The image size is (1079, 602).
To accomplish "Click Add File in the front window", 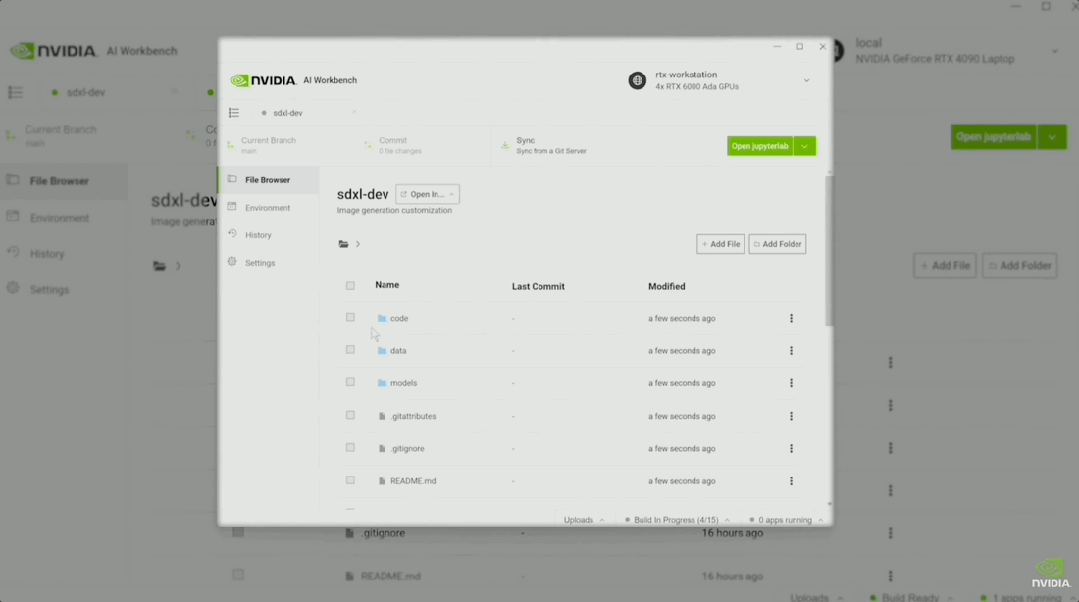I will 720,244.
